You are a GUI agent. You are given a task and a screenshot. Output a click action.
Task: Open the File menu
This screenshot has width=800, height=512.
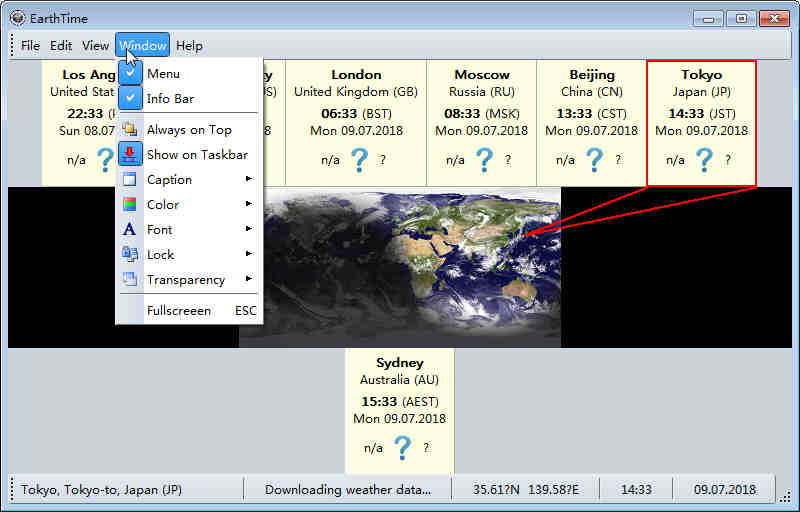30,46
